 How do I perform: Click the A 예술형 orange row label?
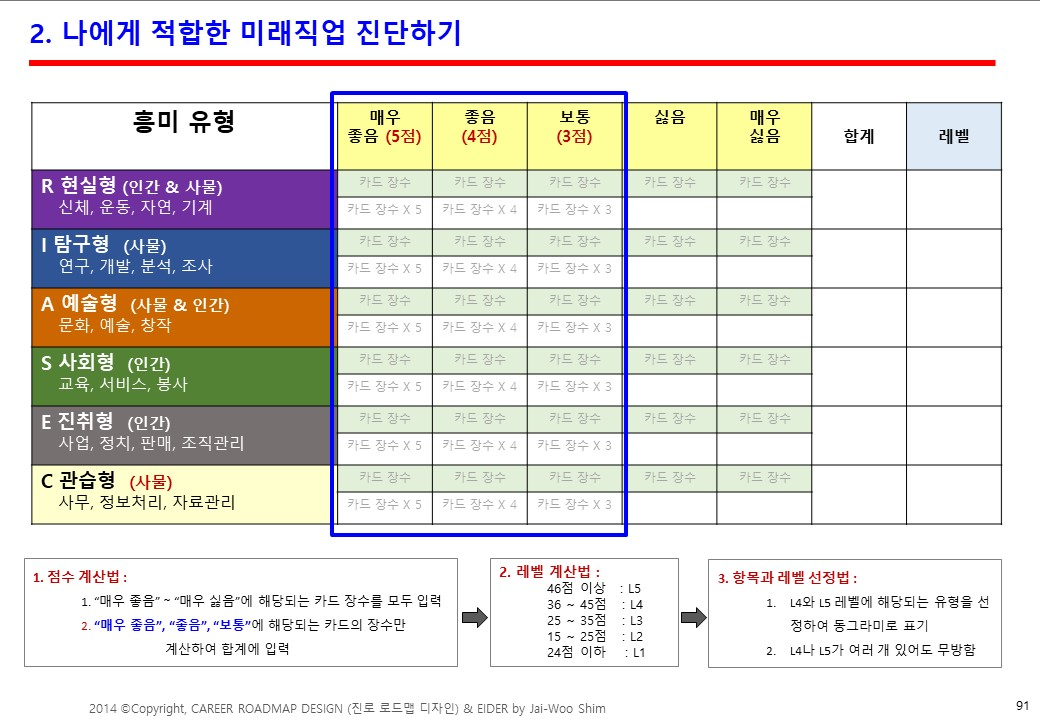pyautogui.click(x=184, y=318)
